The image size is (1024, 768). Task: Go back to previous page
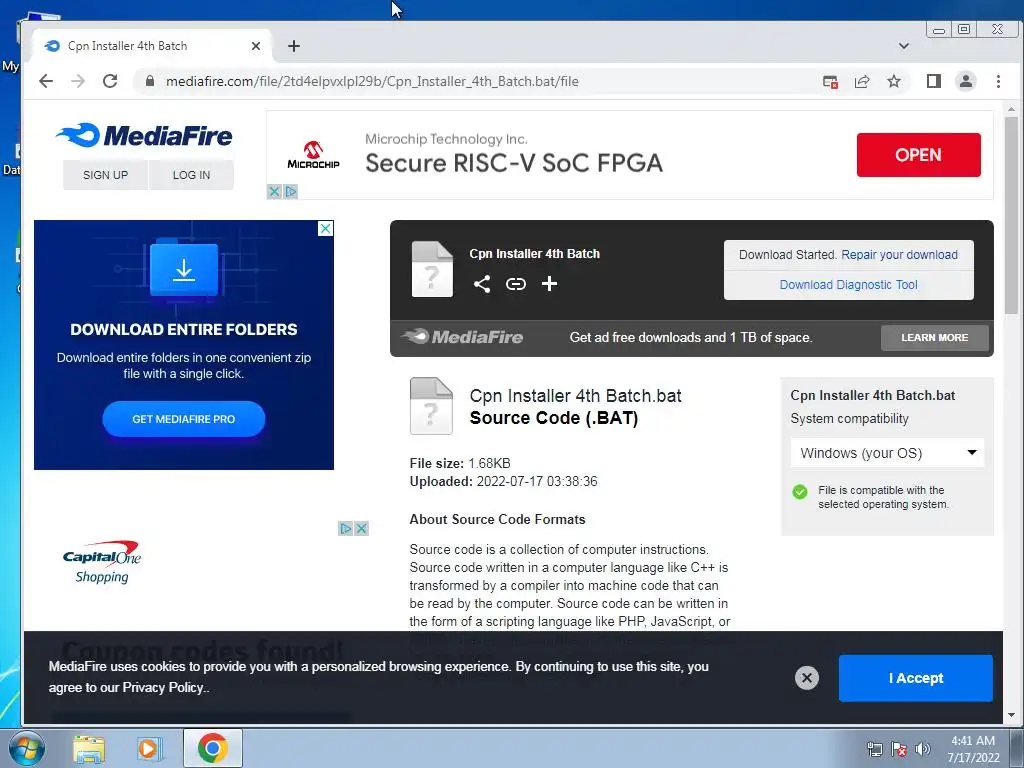click(x=46, y=81)
